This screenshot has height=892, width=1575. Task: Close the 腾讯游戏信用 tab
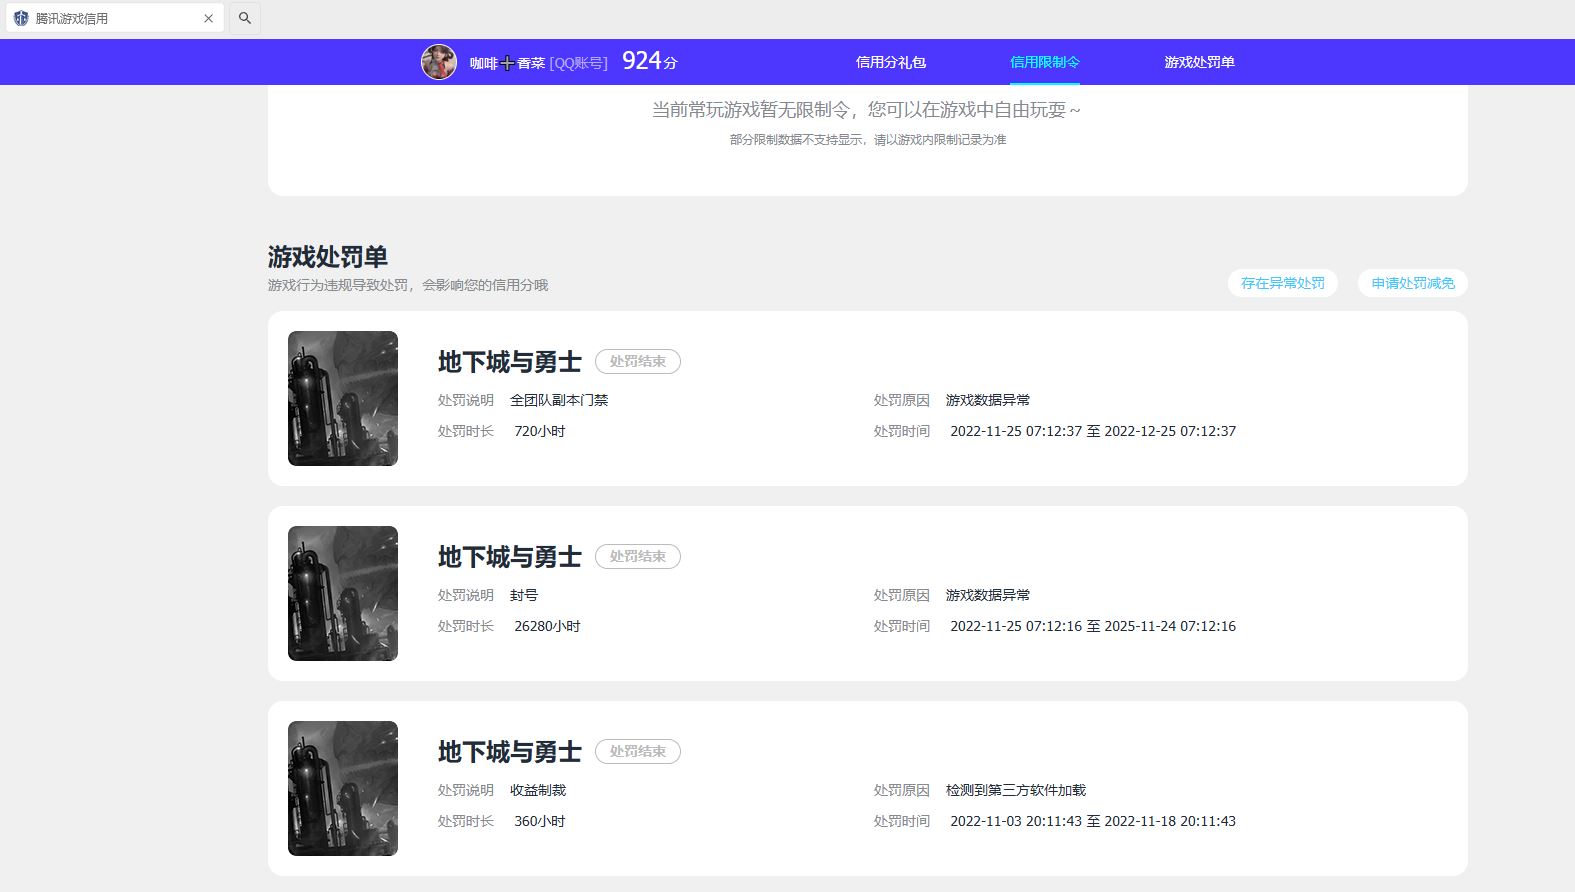tap(208, 18)
